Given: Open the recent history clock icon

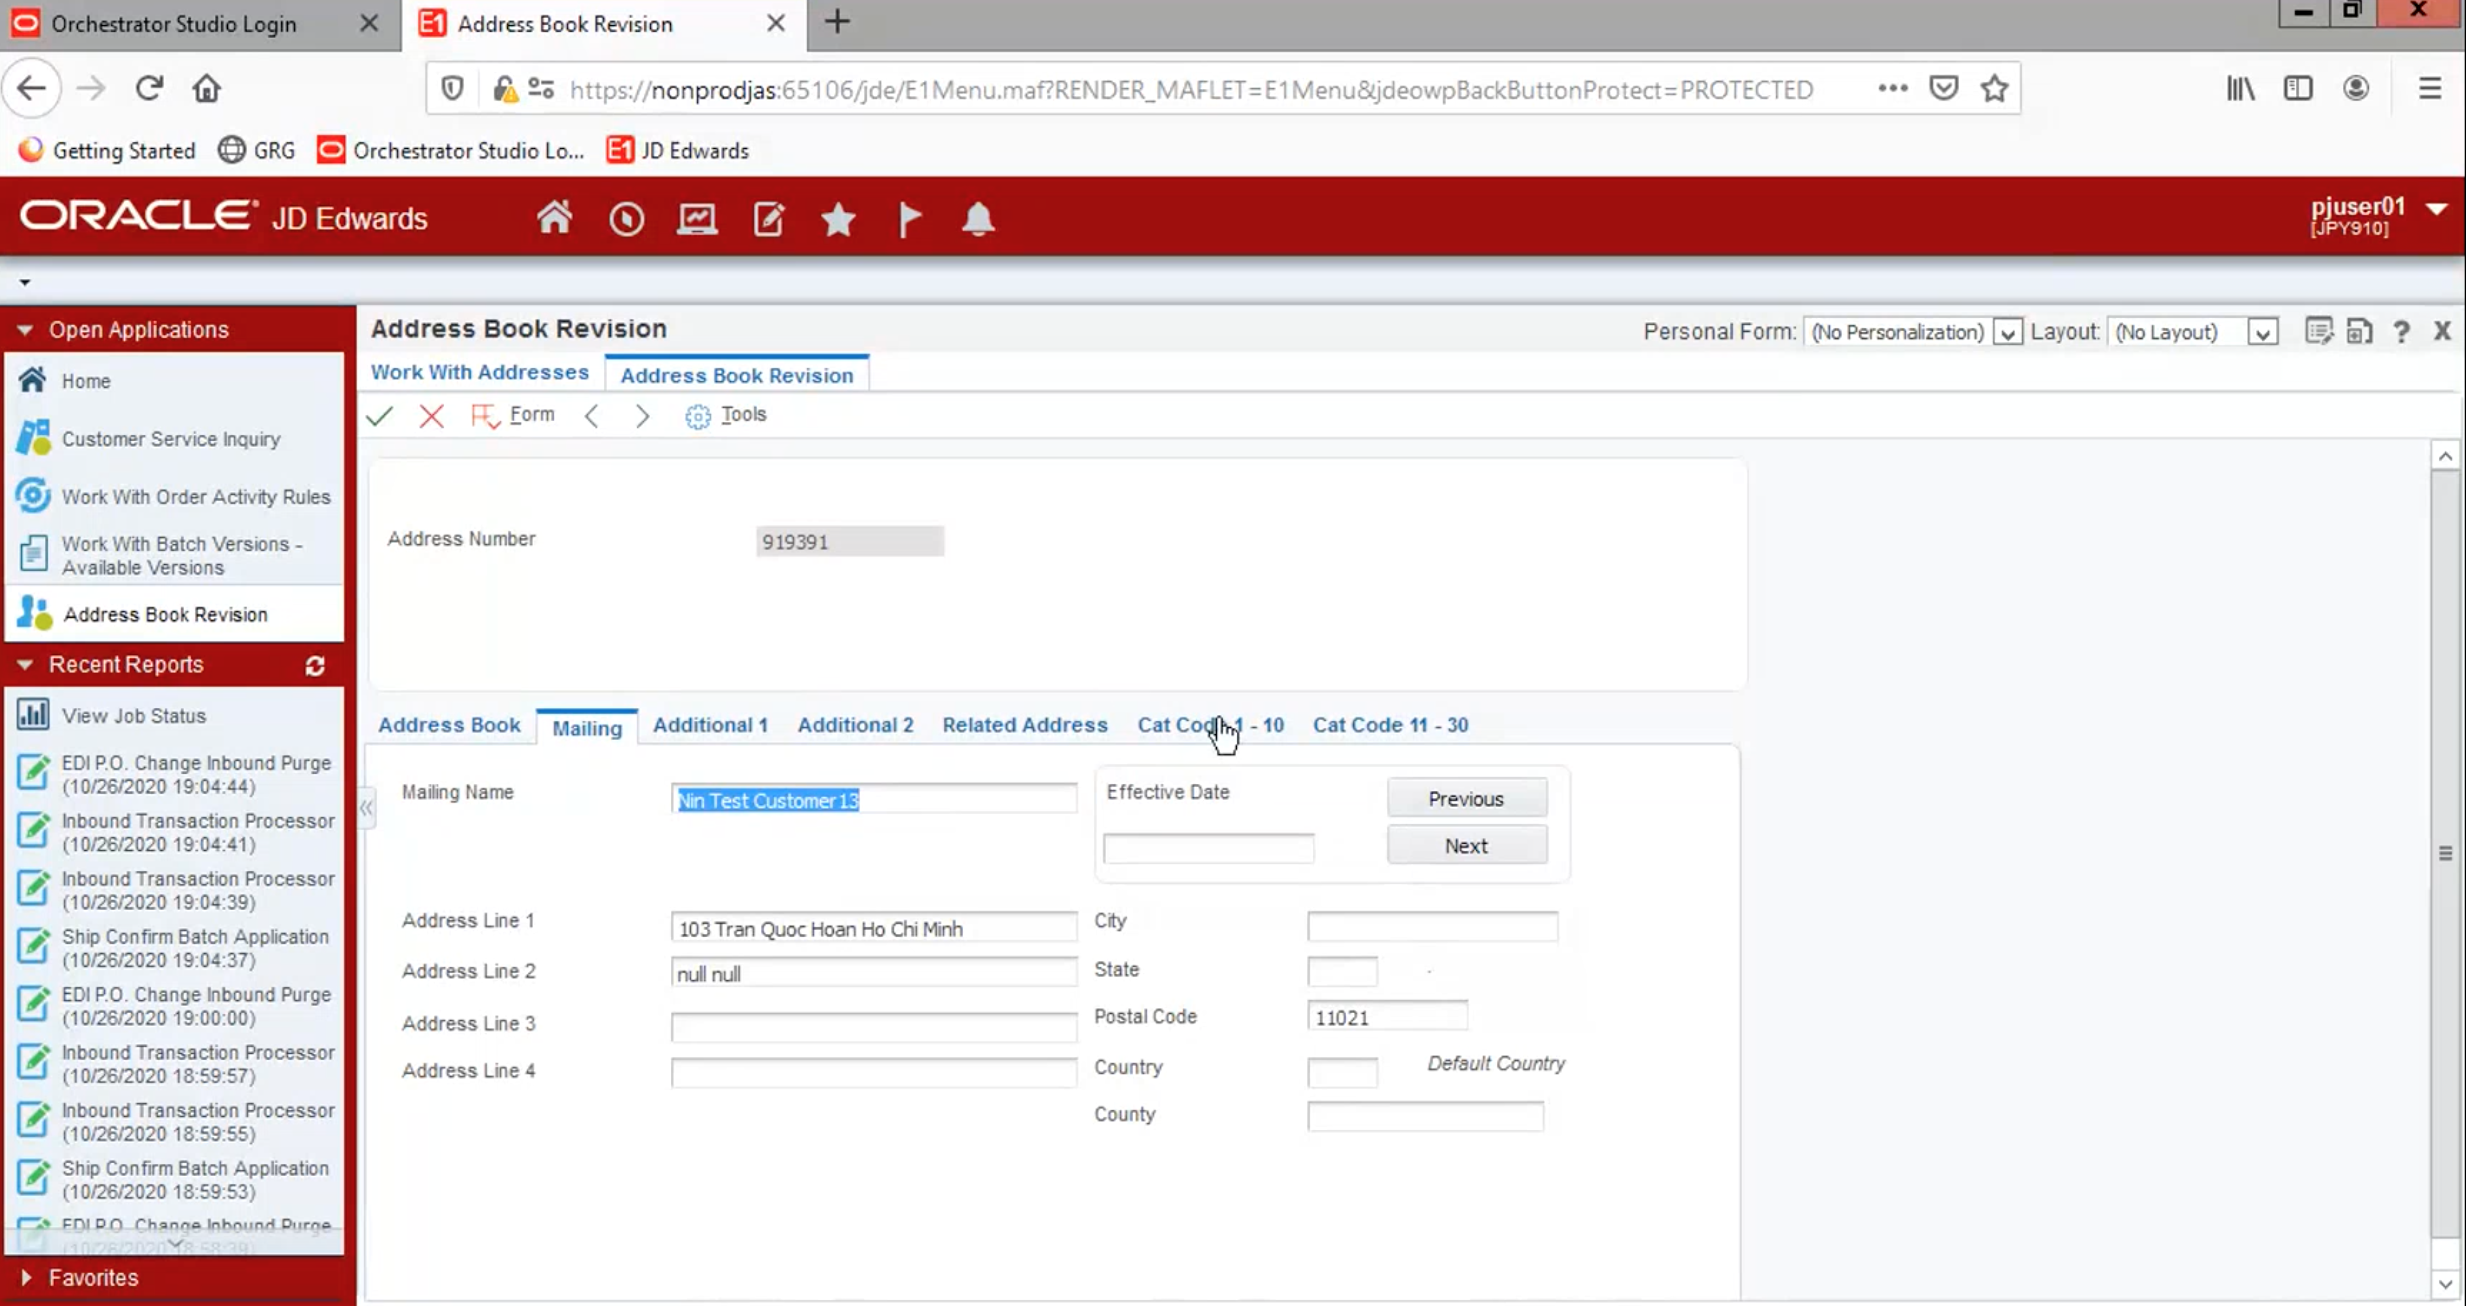Looking at the screenshot, I should pyautogui.click(x=626, y=218).
